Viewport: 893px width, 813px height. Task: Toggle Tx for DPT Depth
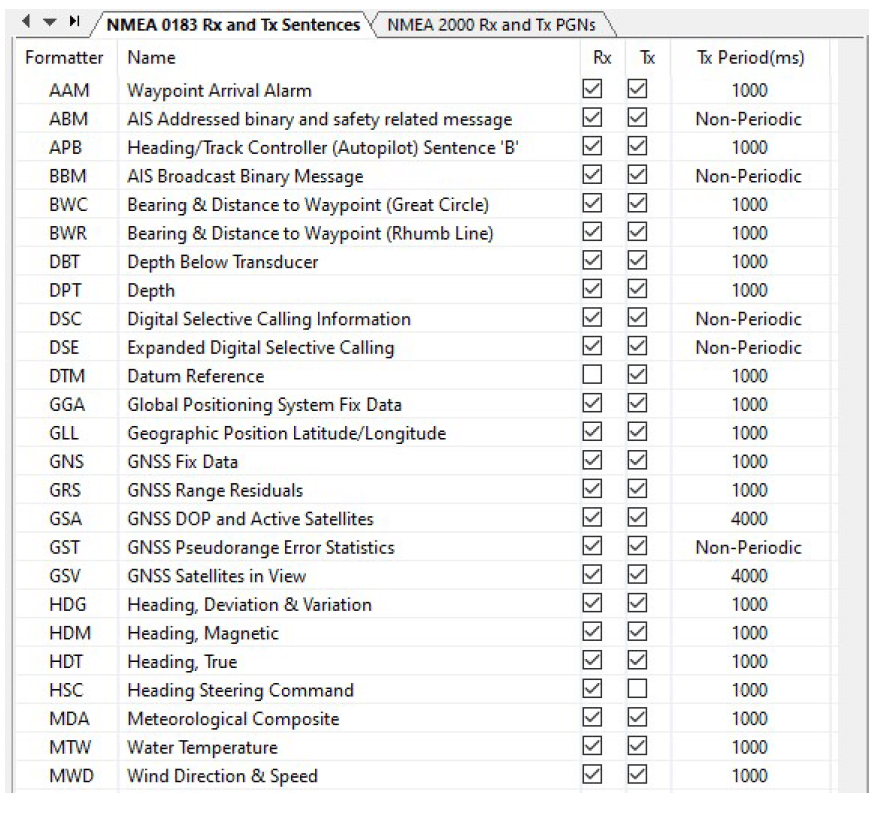[x=637, y=289]
